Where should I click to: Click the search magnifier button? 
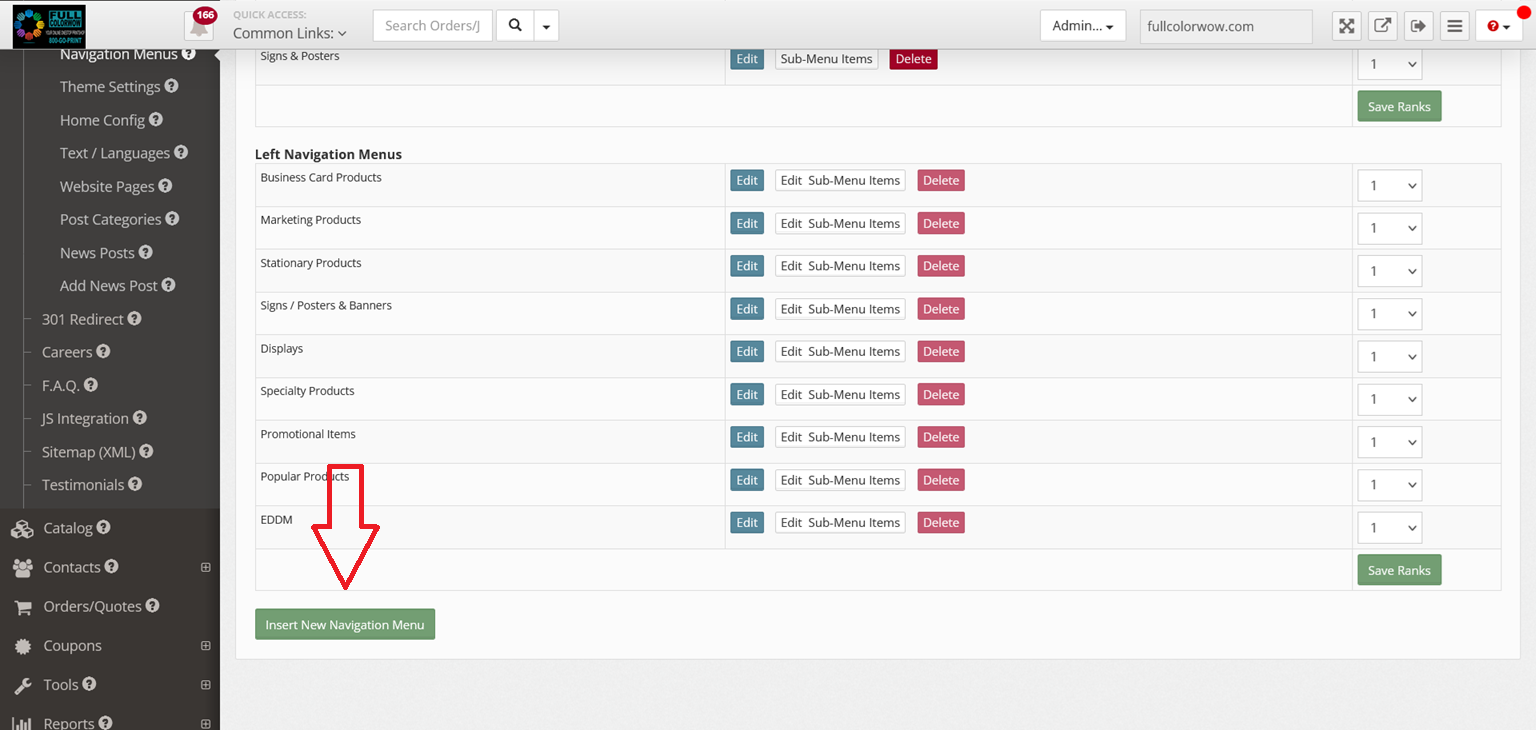(x=515, y=26)
